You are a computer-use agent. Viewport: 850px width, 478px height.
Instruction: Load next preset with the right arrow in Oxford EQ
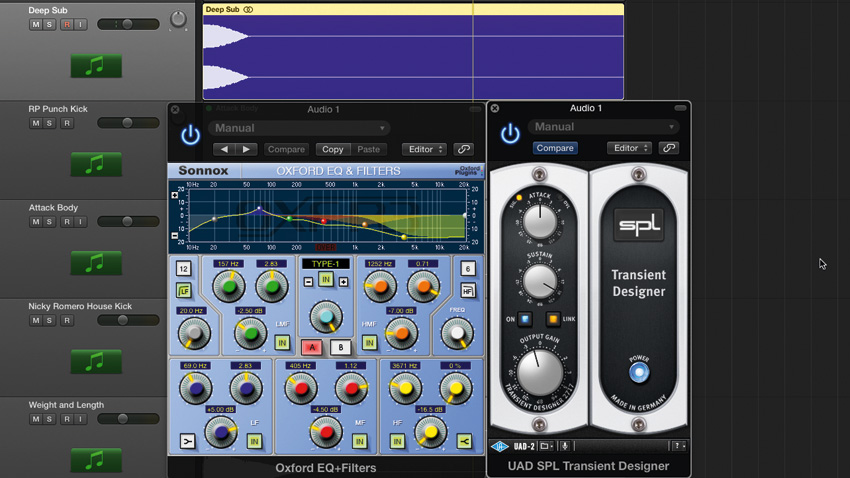pyautogui.click(x=246, y=149)
